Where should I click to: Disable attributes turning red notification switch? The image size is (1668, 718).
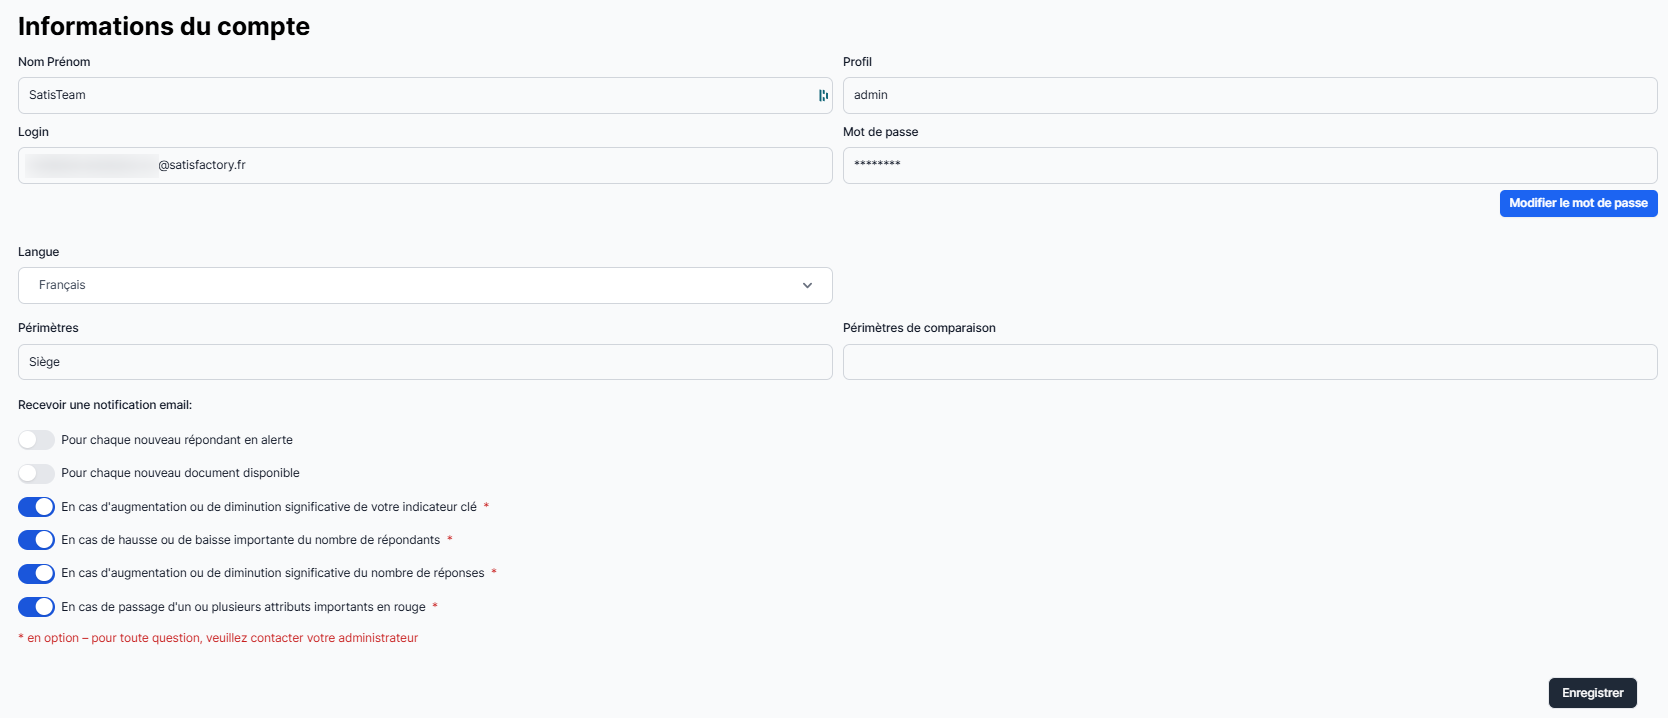pyautogui.click(x=36, y=607)
